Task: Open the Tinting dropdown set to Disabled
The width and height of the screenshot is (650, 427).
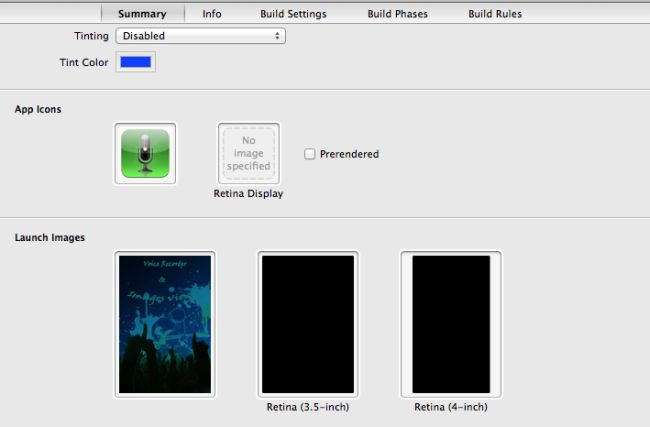Action: 201,36
